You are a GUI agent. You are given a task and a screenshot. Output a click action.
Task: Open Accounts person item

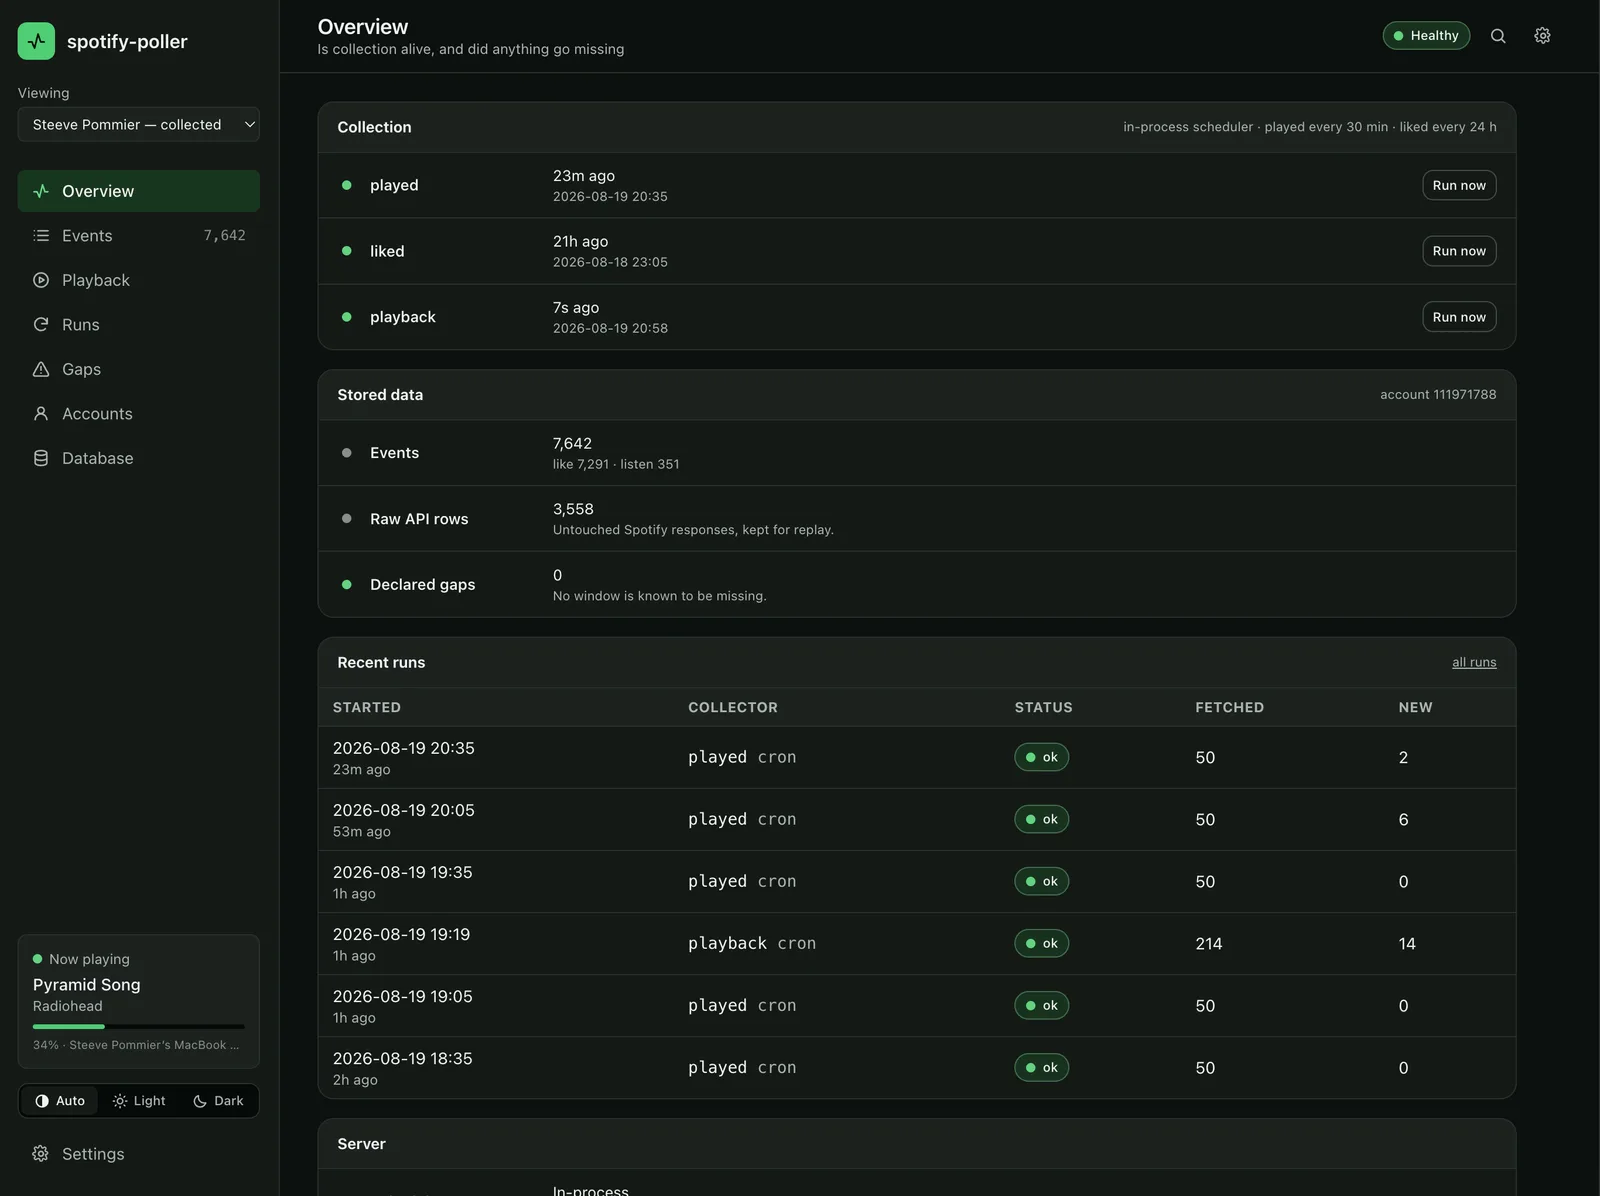139,414
